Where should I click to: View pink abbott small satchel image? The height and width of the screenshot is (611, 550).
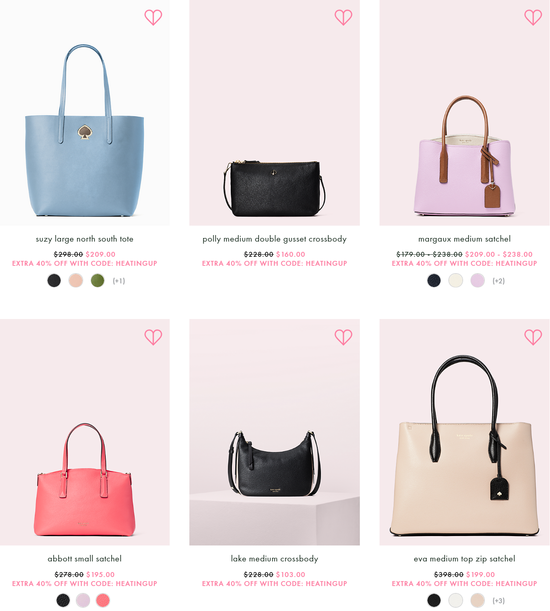pyautogui.click(x=85, y=432)
